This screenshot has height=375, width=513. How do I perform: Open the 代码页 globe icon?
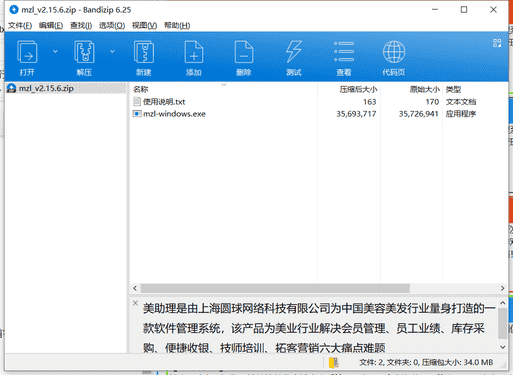[x=394, y=57]
